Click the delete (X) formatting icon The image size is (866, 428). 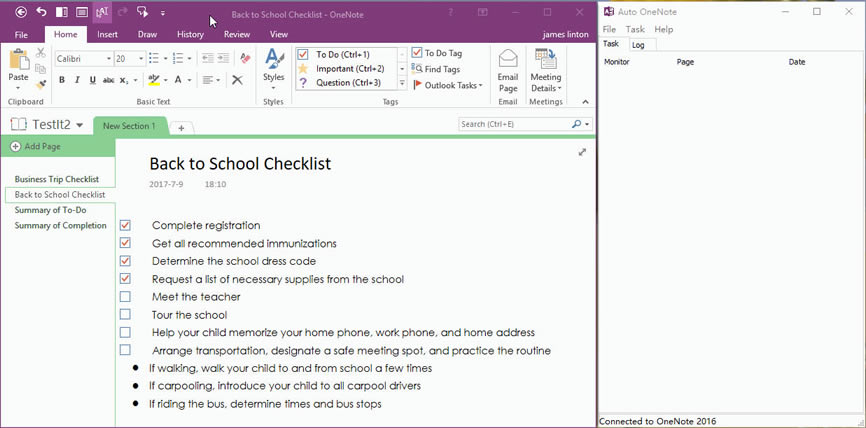pos(237,80)
